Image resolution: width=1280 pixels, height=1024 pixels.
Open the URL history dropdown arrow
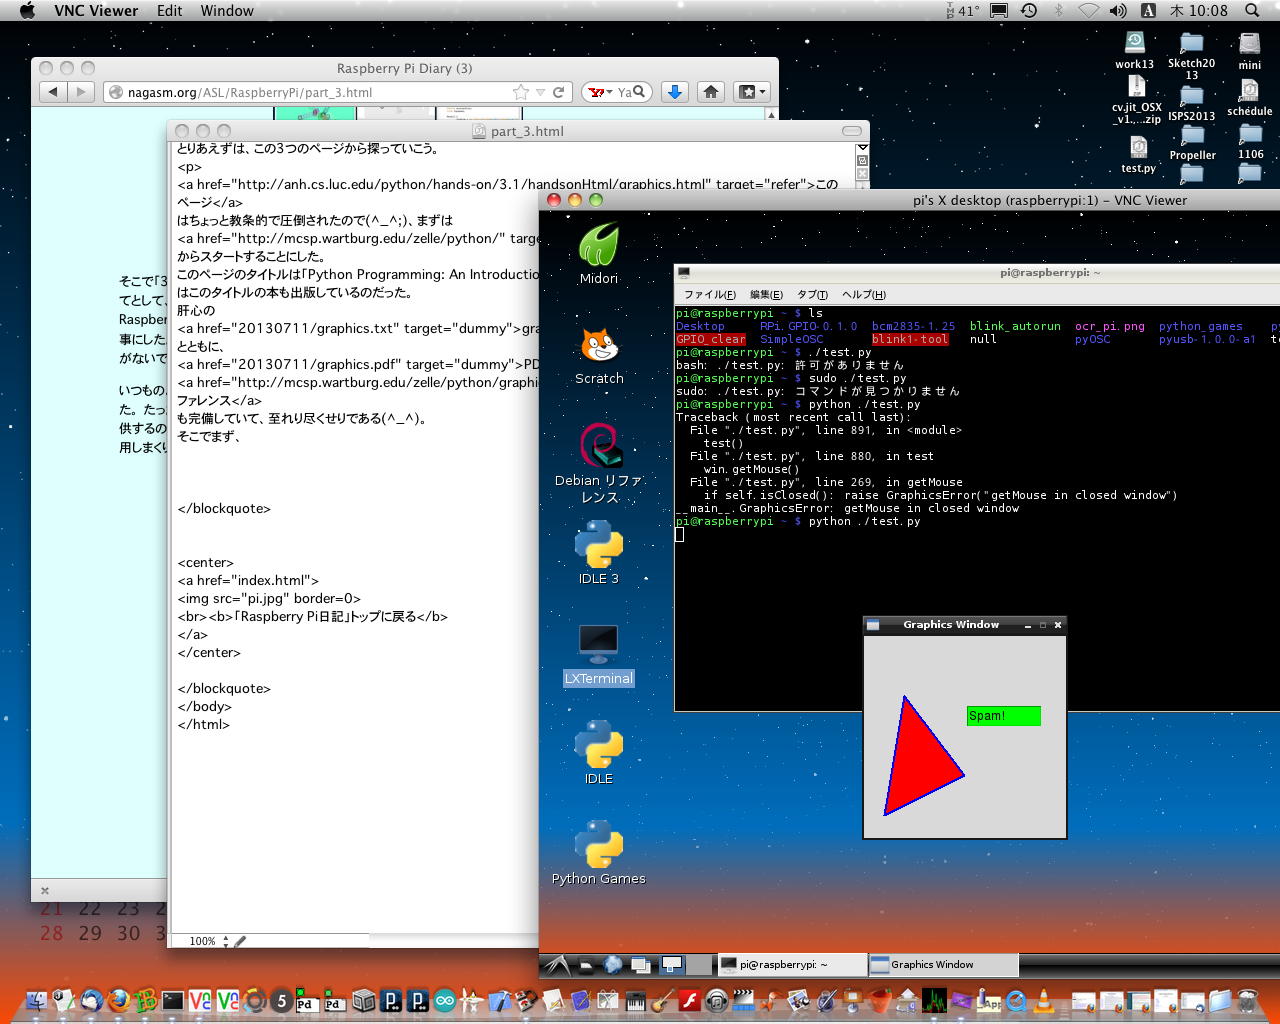540,92
